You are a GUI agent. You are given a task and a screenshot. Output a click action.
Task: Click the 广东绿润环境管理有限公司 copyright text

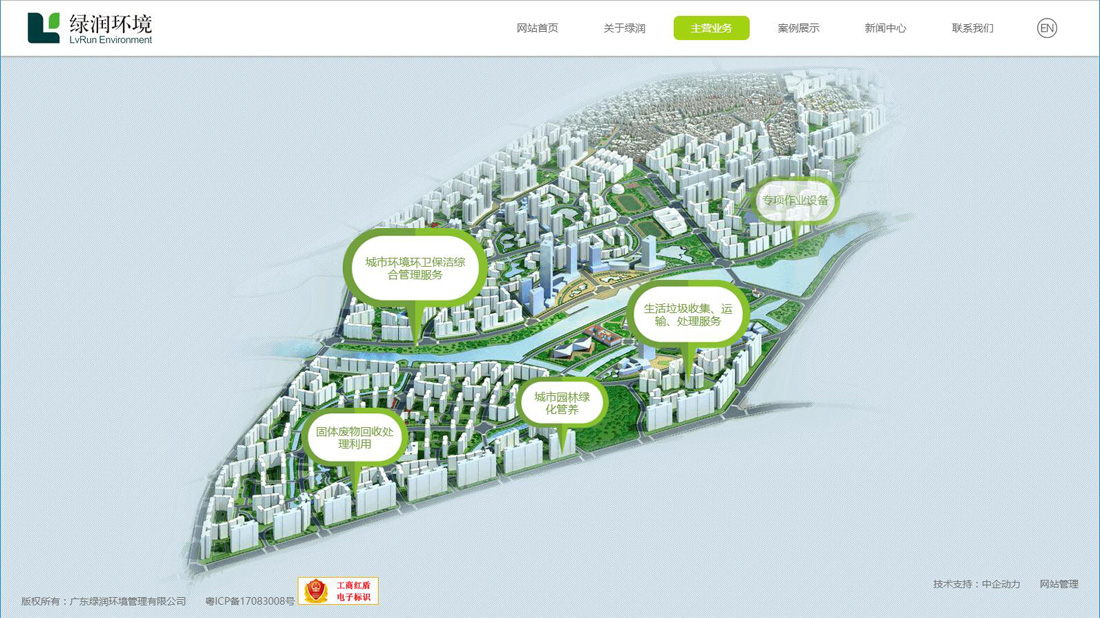[x=127, y=601]
